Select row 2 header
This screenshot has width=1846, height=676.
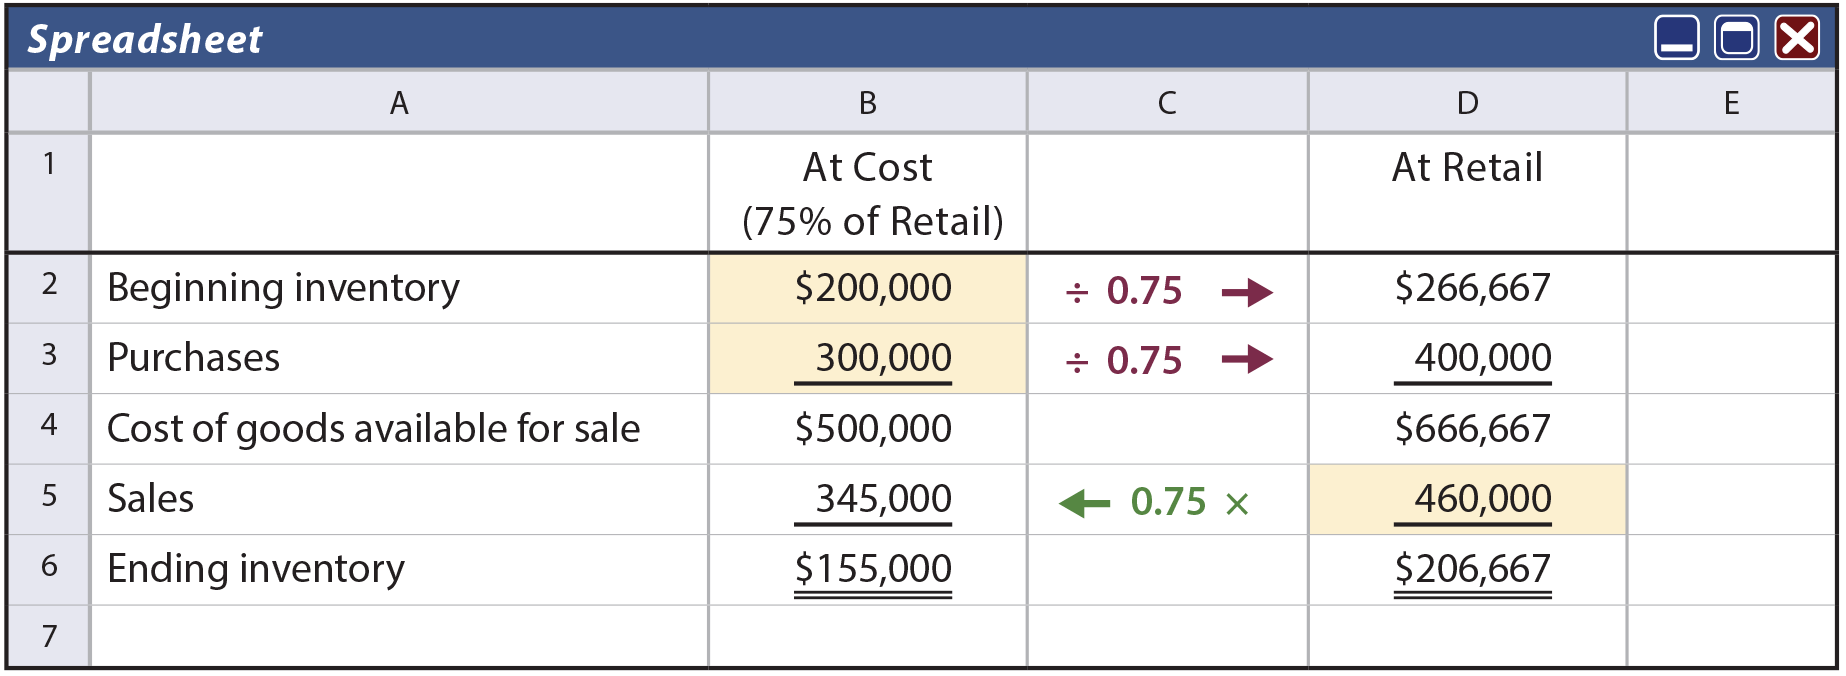pos(49,287)
